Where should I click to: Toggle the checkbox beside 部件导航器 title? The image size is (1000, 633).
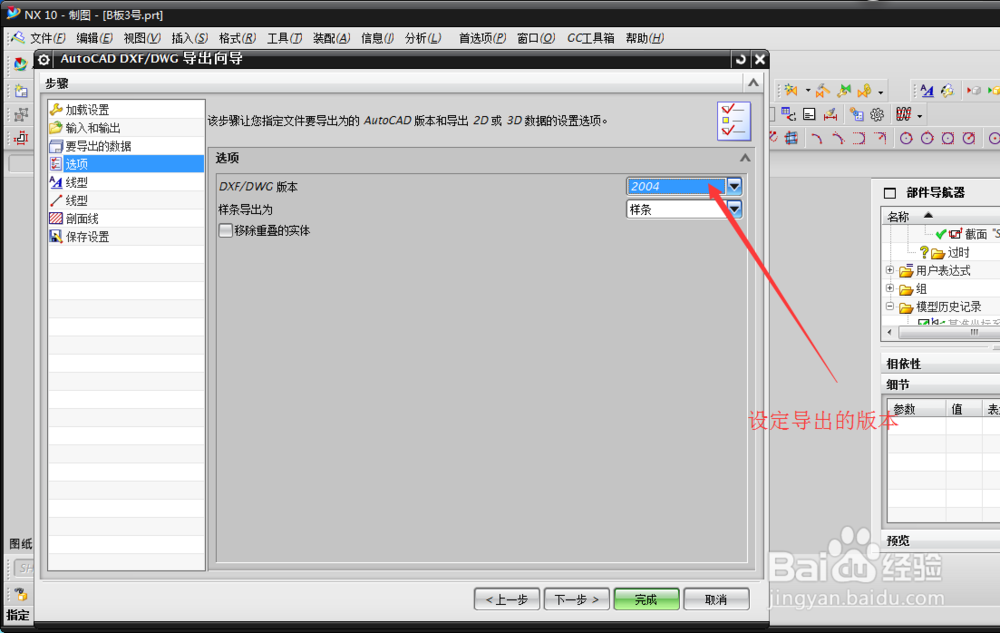point(890,193)
